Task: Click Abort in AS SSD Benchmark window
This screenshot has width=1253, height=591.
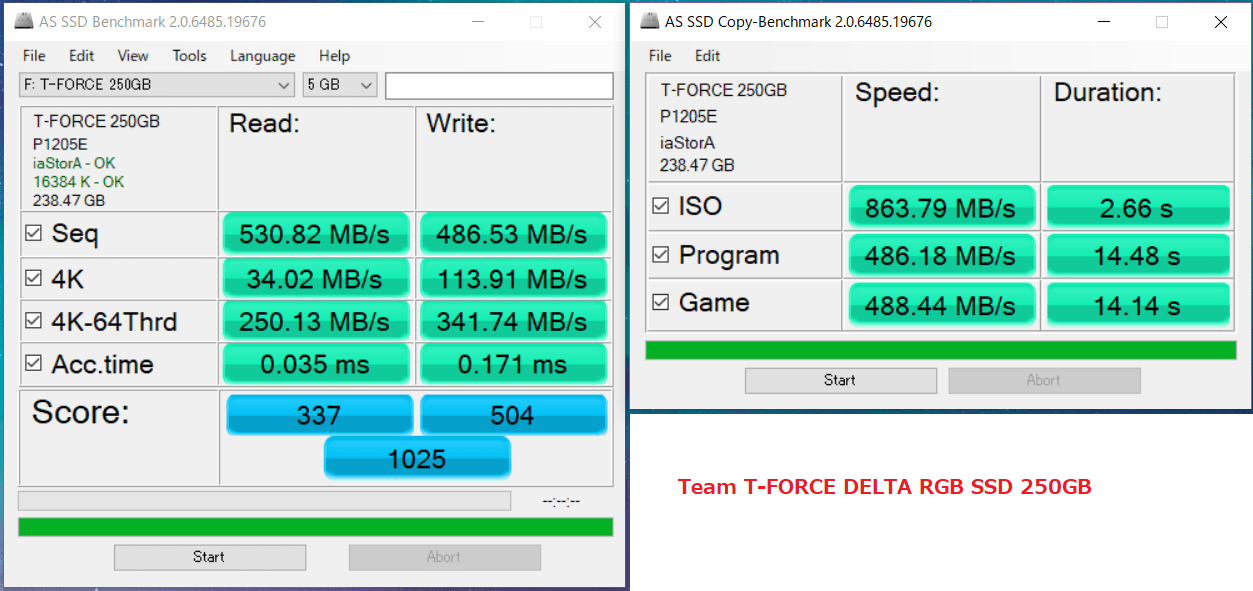Action: [x=444, y=557]
